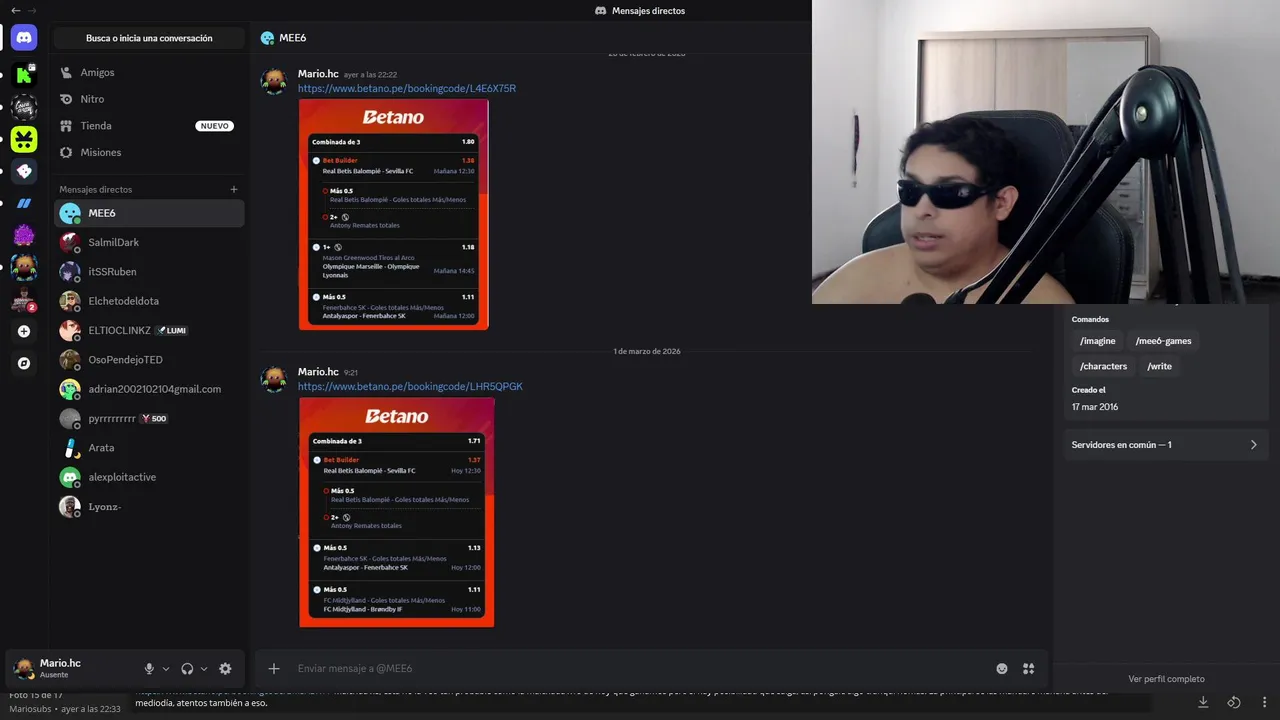Viewport: 1280px width, 720px height.
Task: Open the Misiones quests page
Action: click(148, 152)
